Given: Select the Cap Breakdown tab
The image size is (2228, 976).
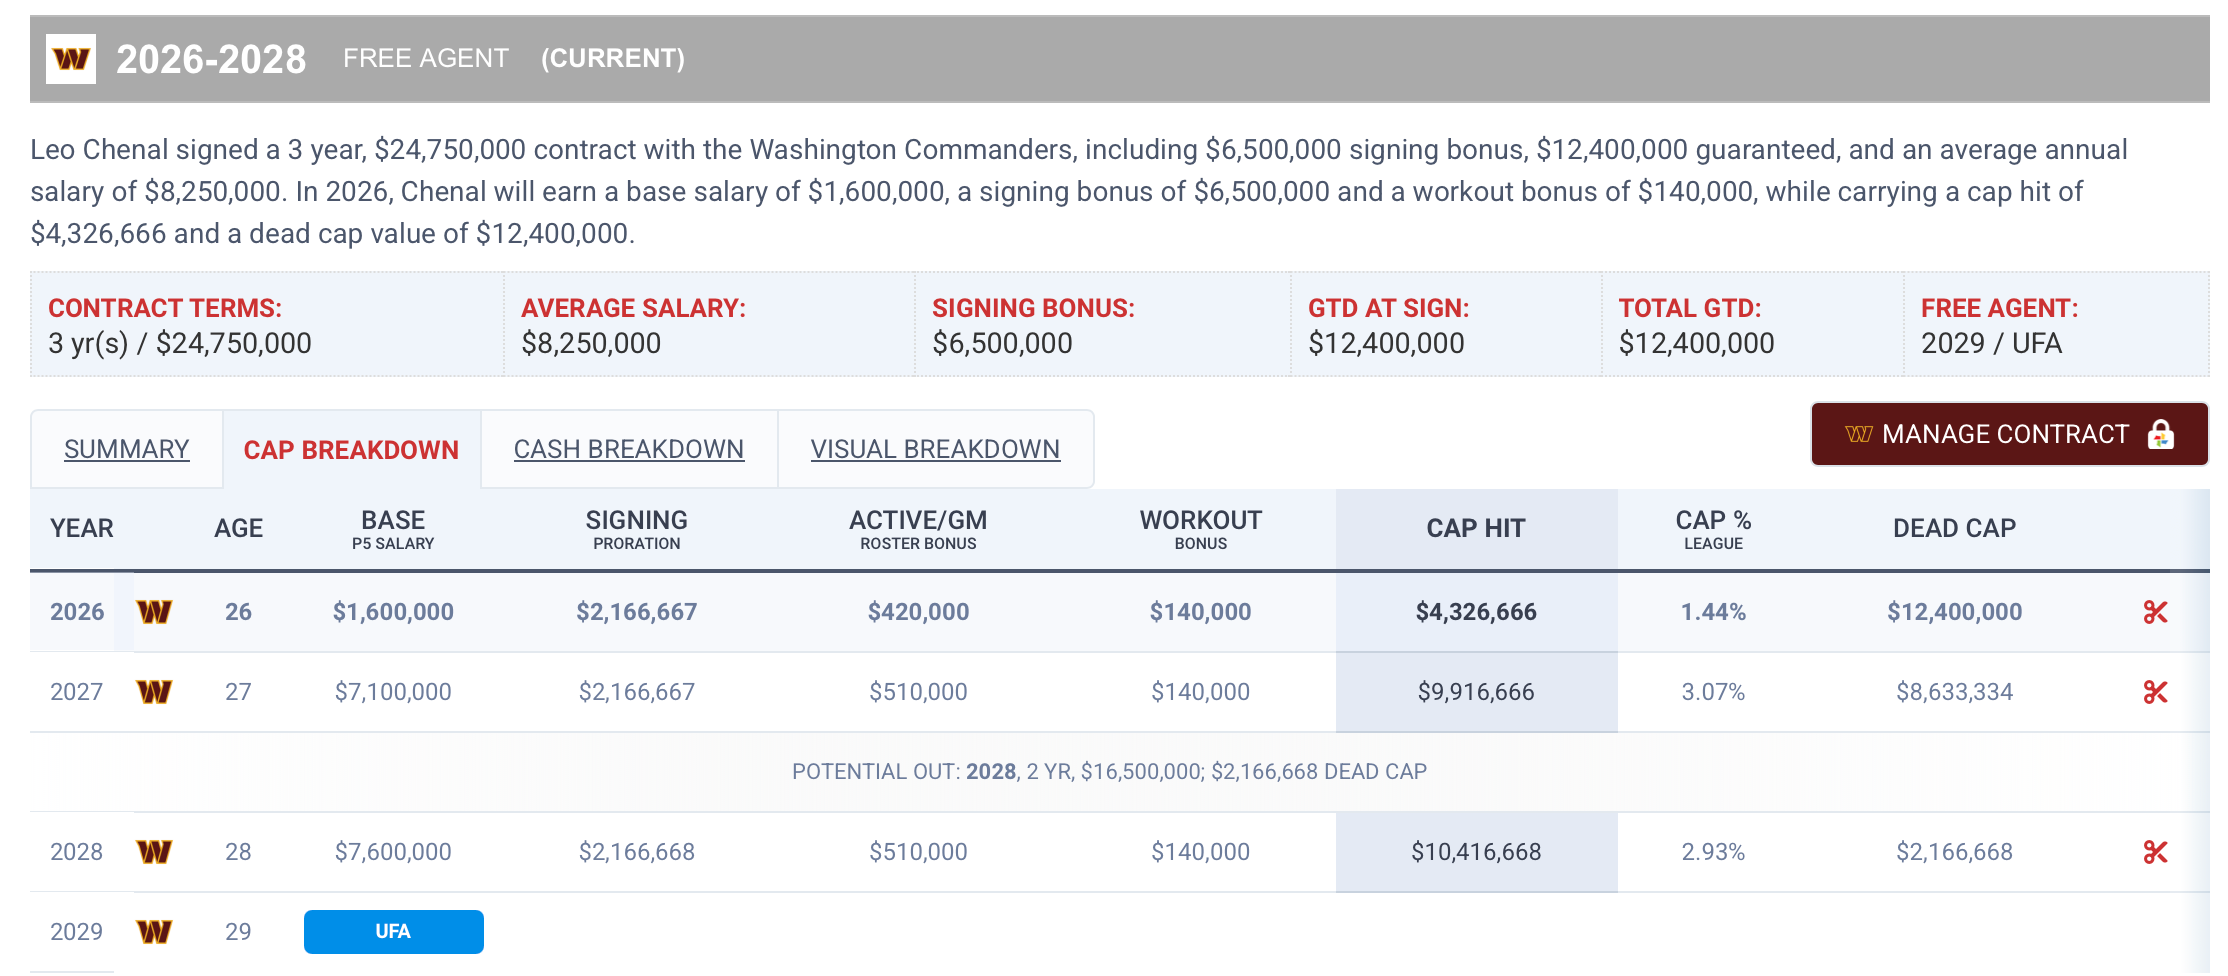Looking at the screenshot, I should tap(351, 450).
